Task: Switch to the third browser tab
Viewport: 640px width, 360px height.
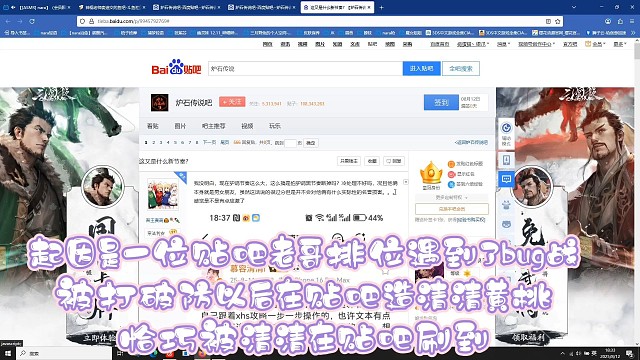Action: (x=187, y=7)
